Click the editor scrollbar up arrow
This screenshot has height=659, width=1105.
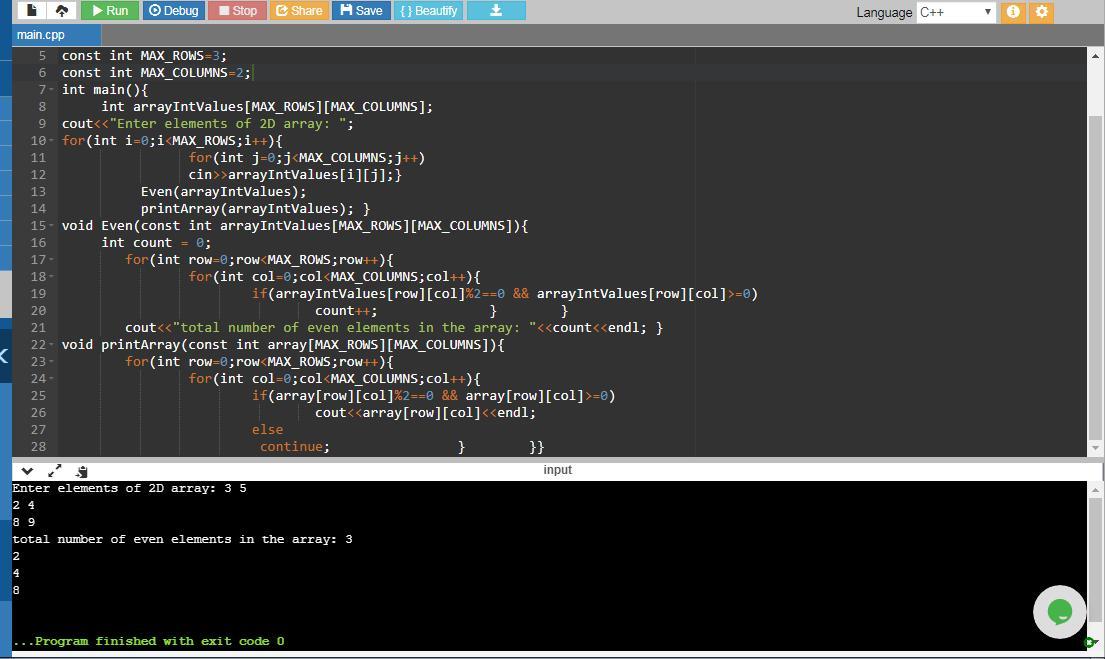pyautogui.click(x=1095, y=55)
